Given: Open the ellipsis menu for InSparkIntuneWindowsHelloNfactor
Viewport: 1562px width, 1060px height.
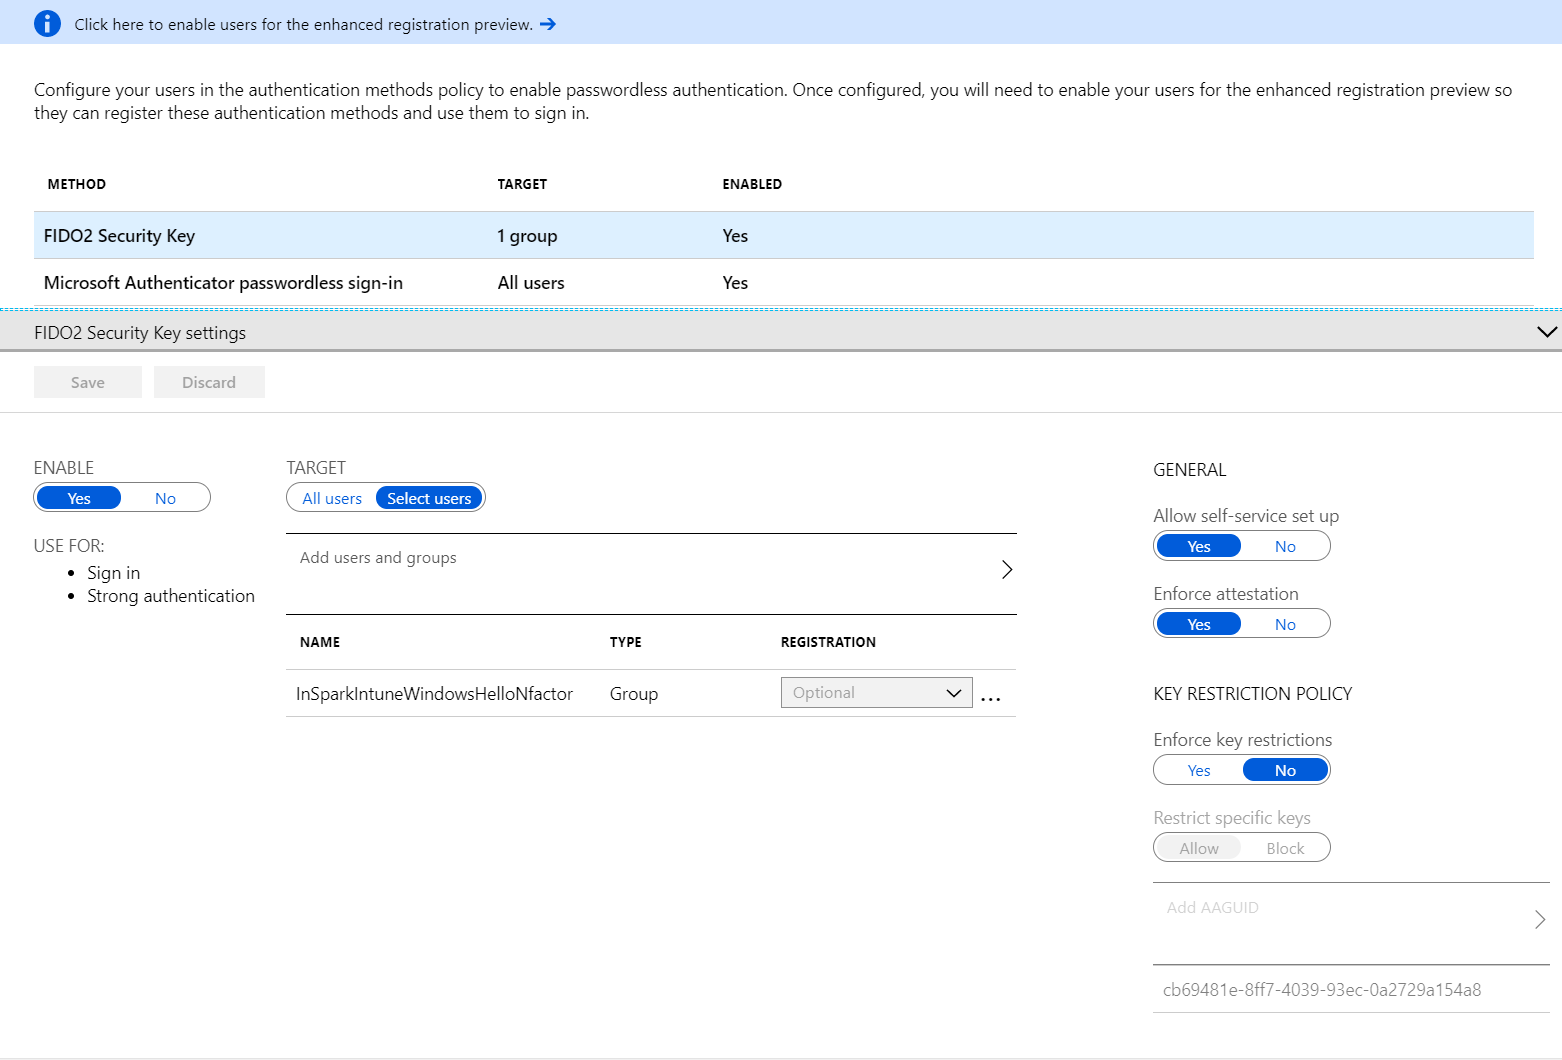Looking at the screenshot, I should (990, 698).
